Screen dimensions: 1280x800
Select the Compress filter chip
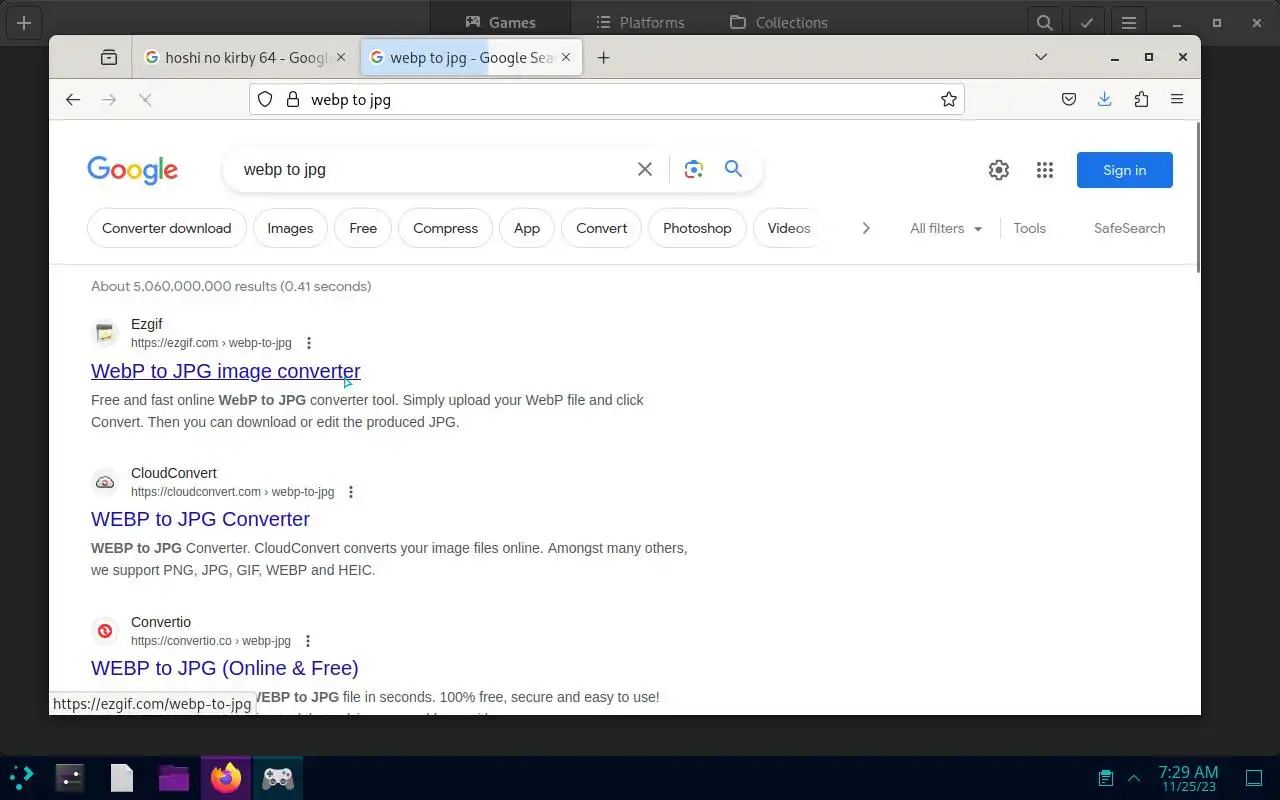click(x=445, y=228)
